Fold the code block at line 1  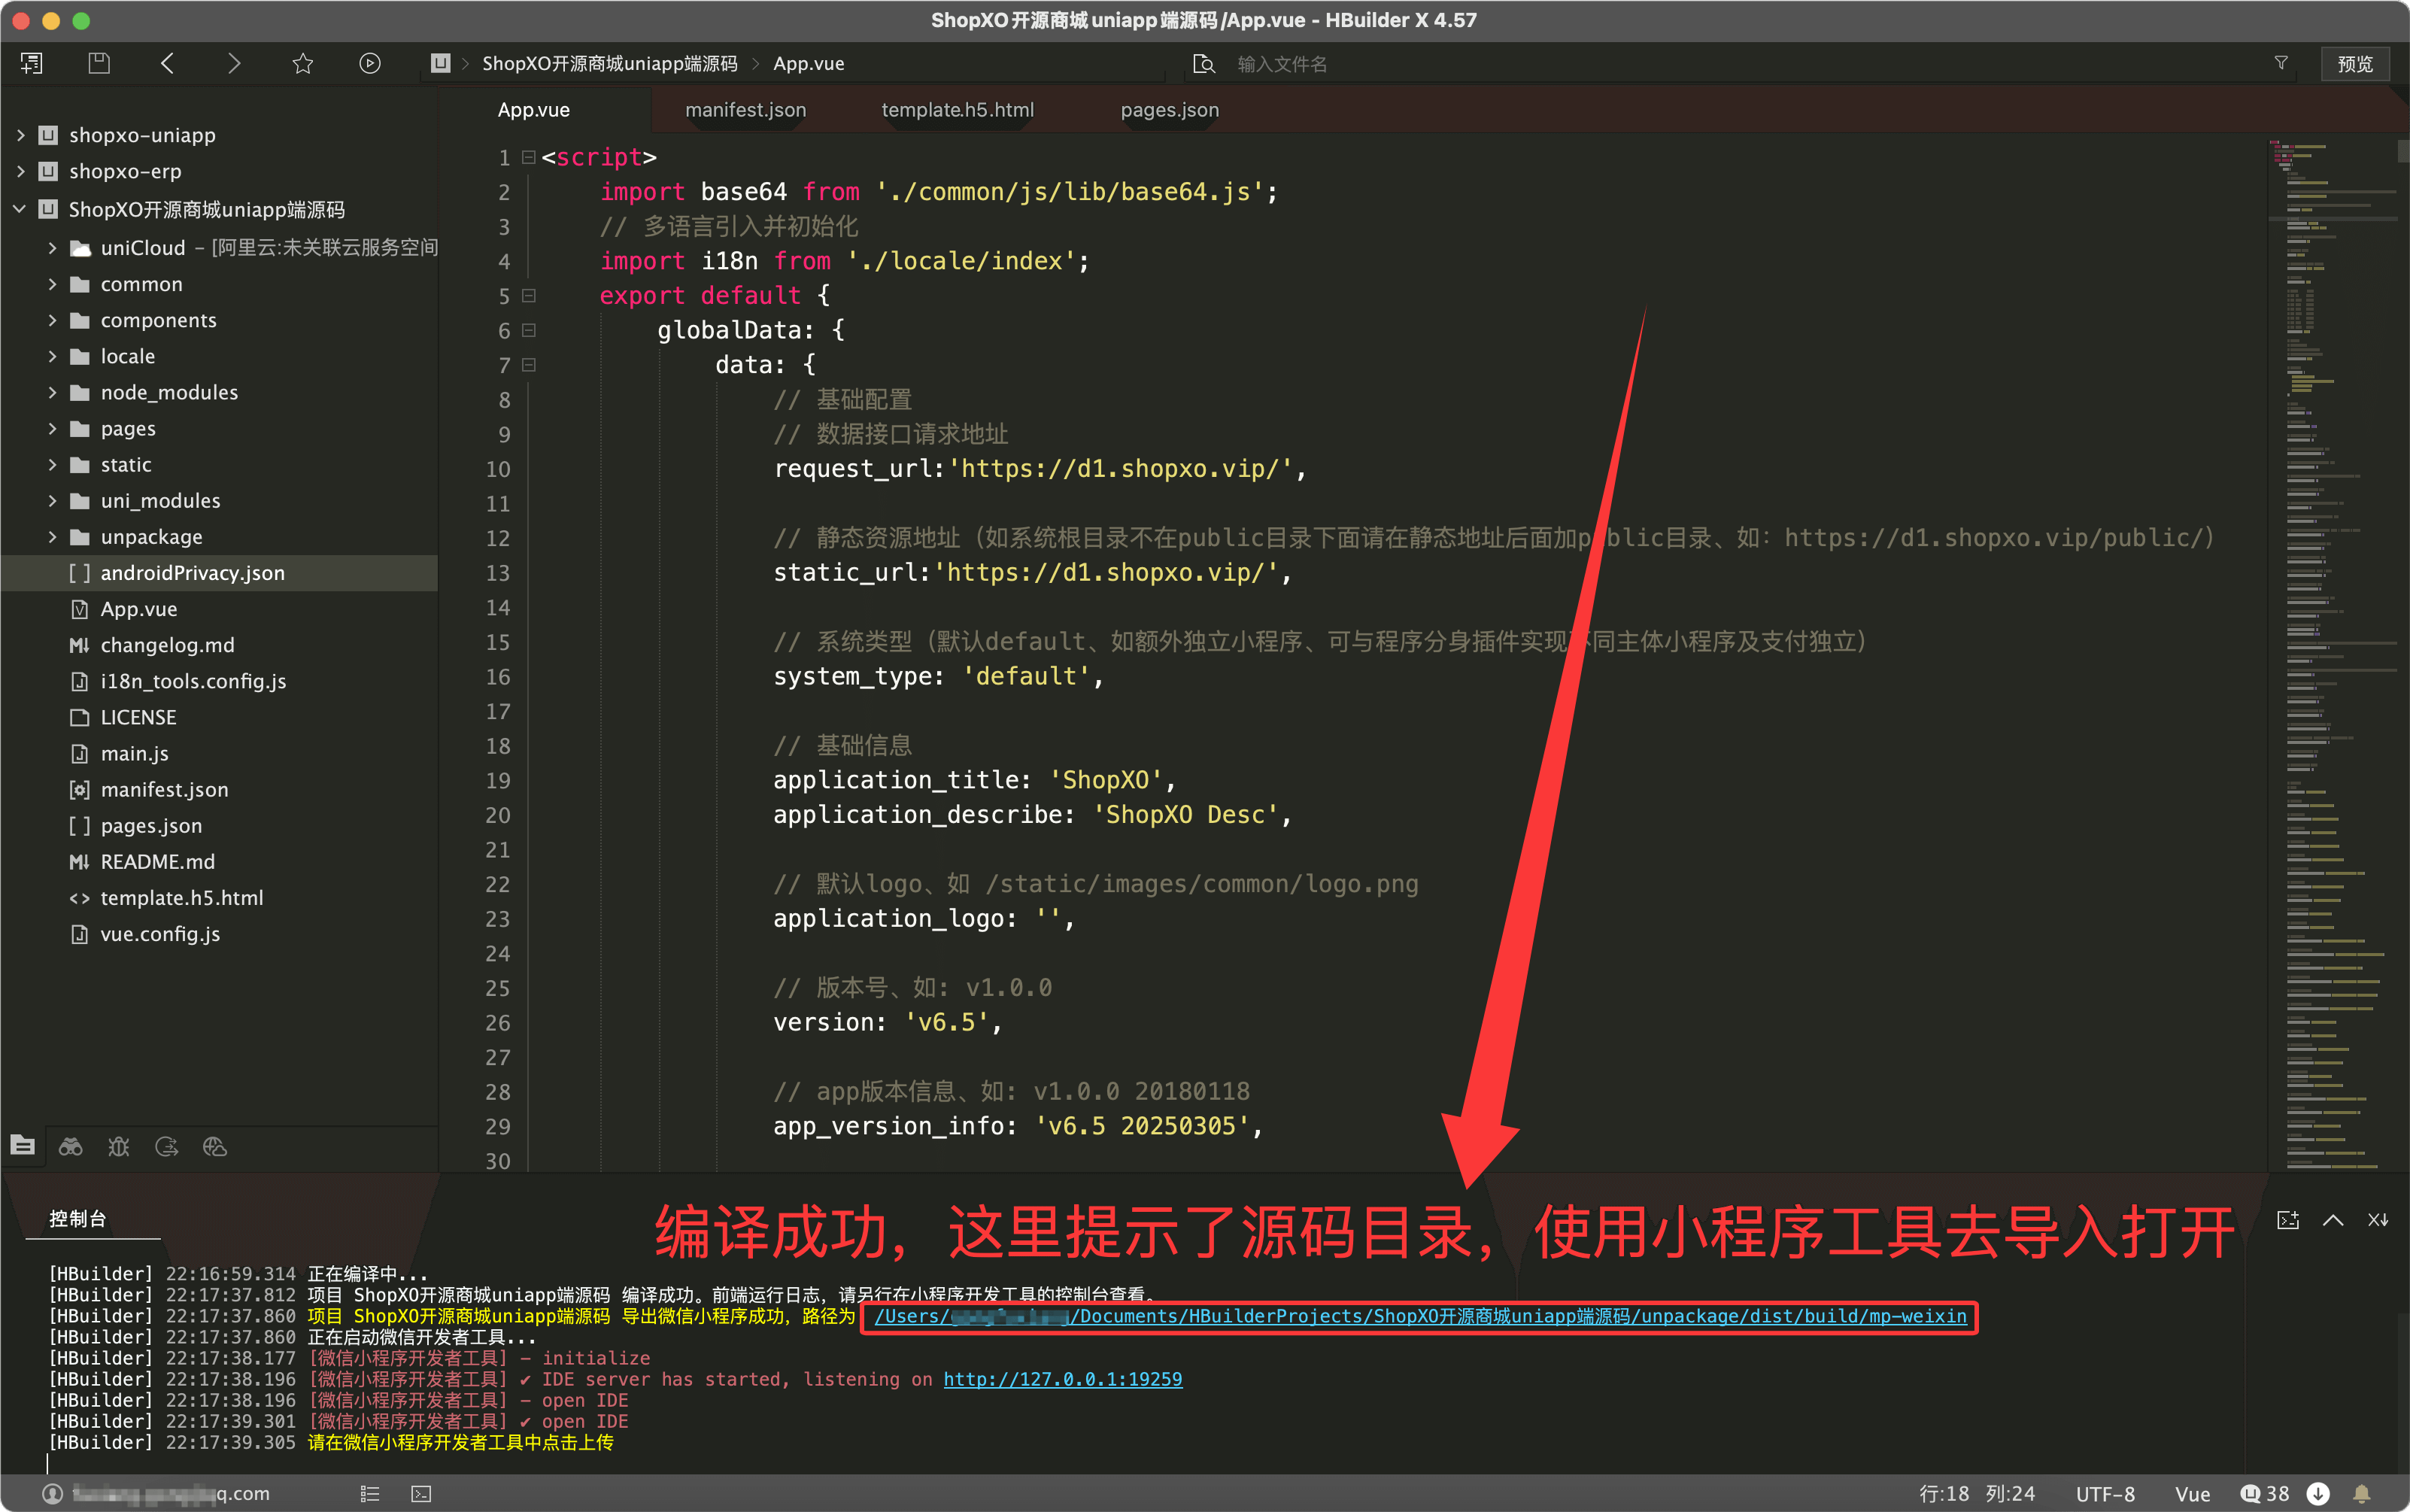click(x=529, y=157)
